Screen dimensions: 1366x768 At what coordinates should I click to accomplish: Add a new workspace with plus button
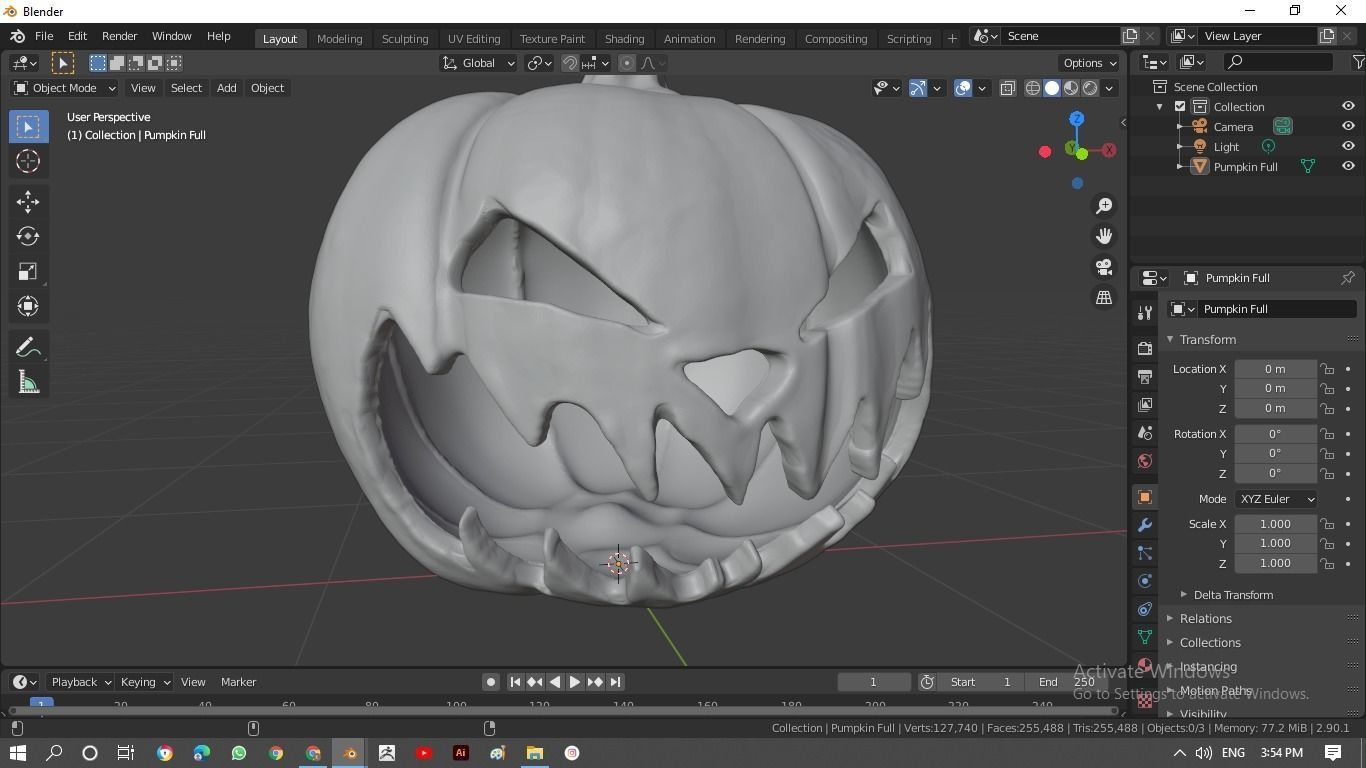(x=952, y=38)
